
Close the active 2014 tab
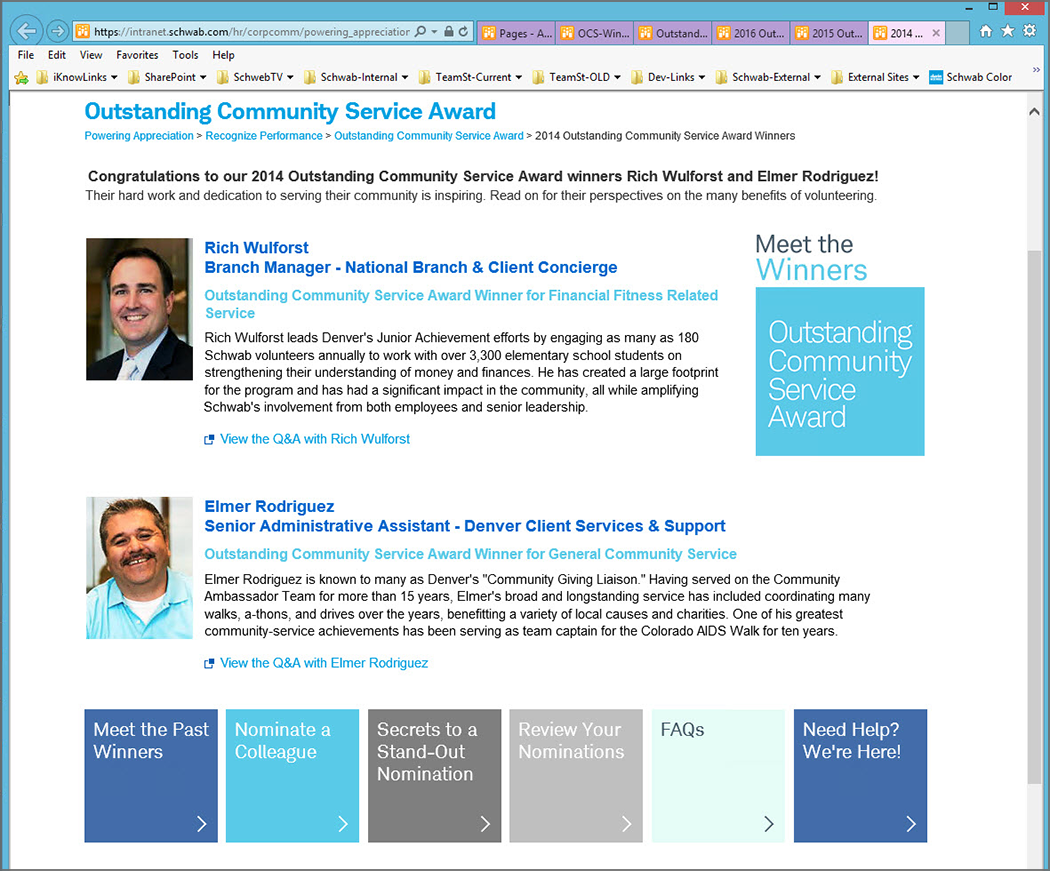(936, 33)
